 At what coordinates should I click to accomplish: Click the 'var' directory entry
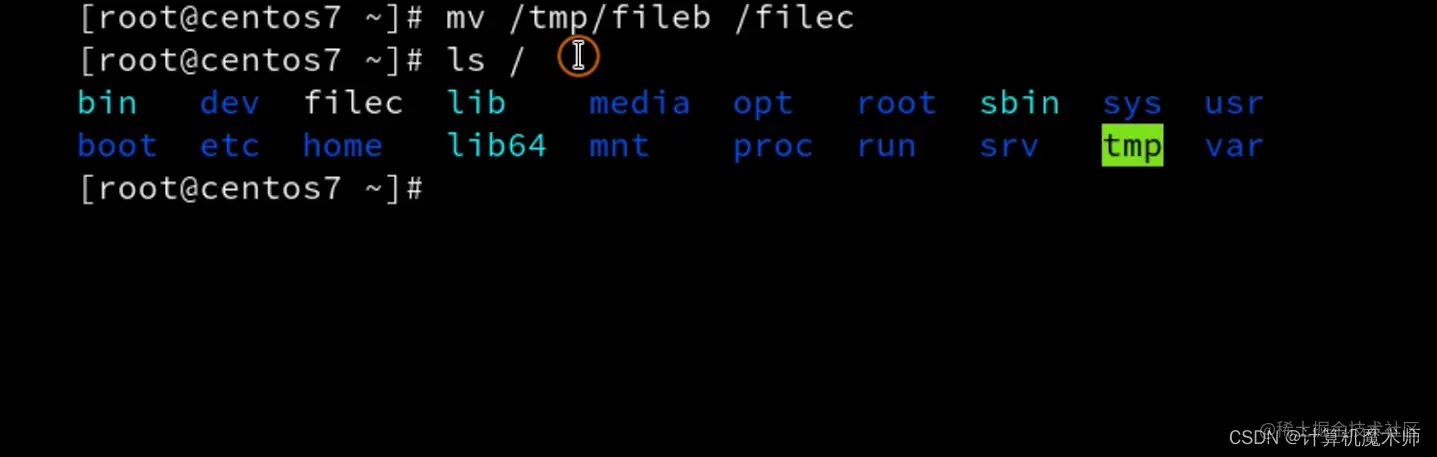click(1235, 147)
